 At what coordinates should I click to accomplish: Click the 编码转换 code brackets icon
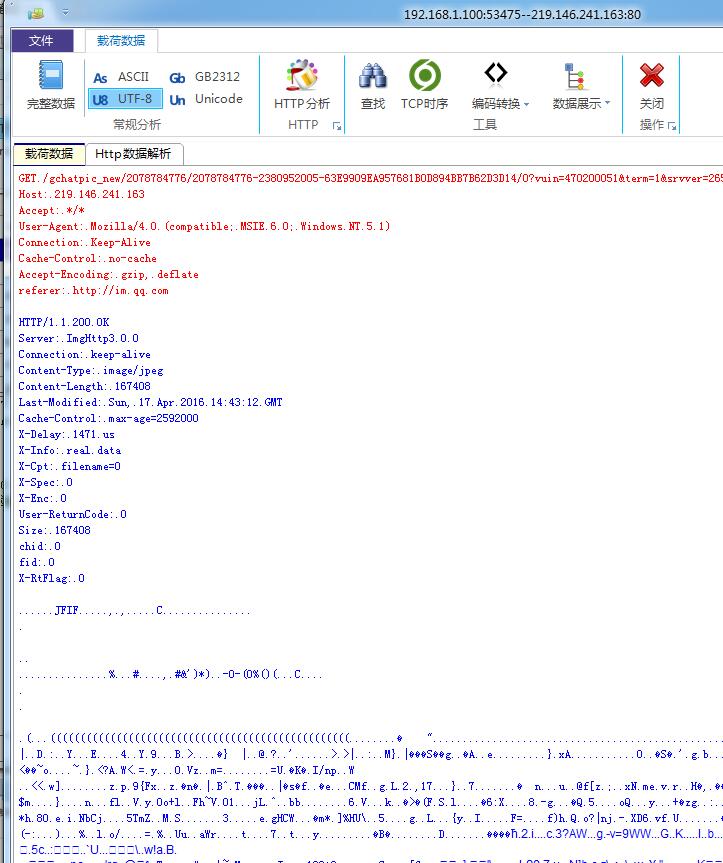(496, 73)
